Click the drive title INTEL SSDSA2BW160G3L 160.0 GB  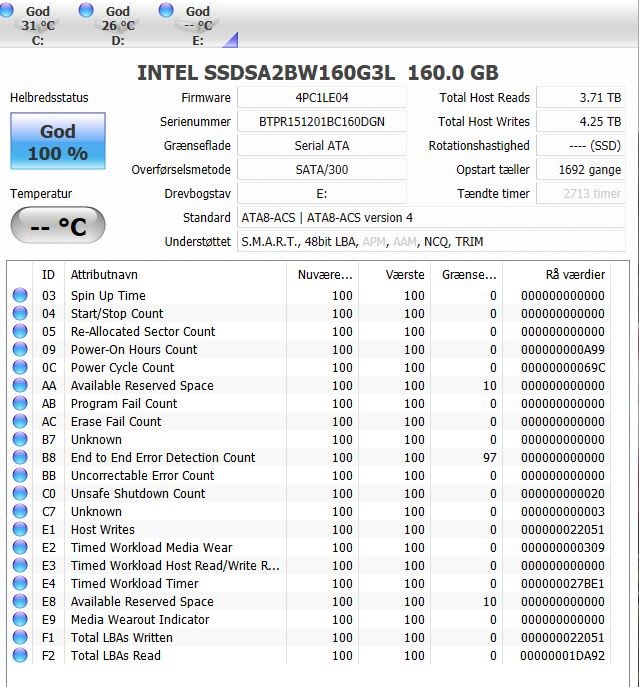tap(318, 73)
